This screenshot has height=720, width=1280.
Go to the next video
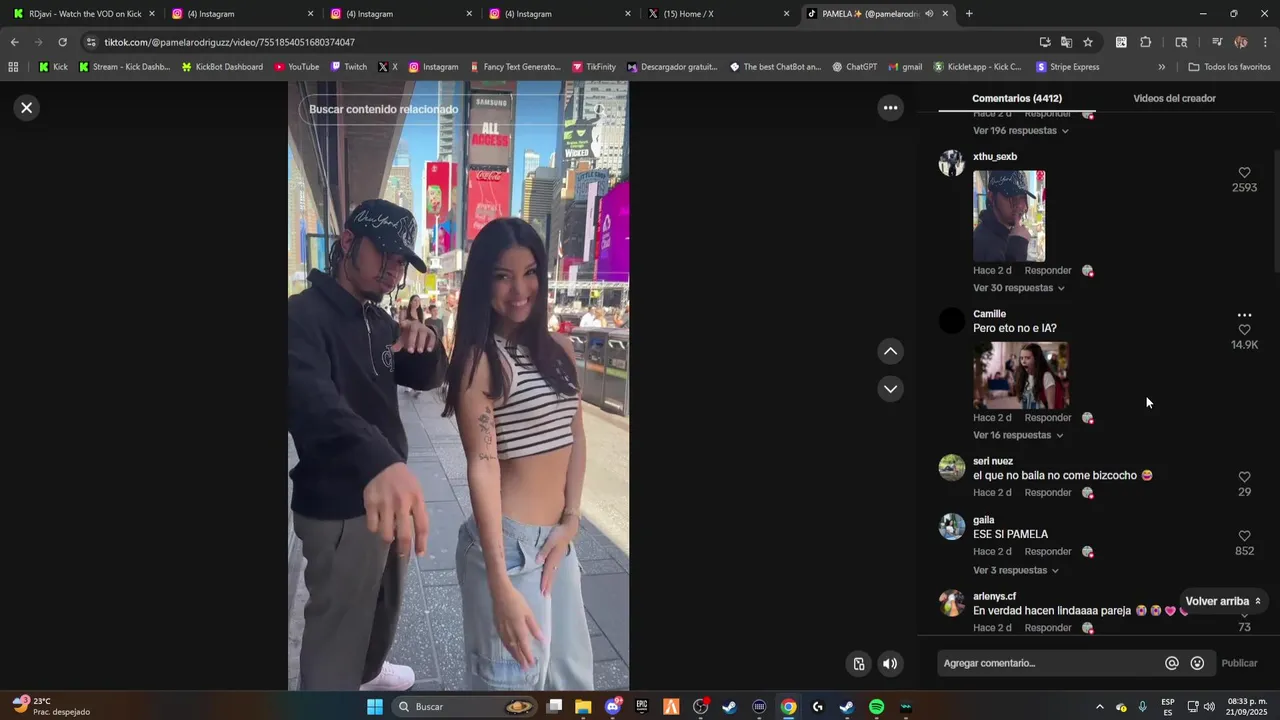[890, 389]
